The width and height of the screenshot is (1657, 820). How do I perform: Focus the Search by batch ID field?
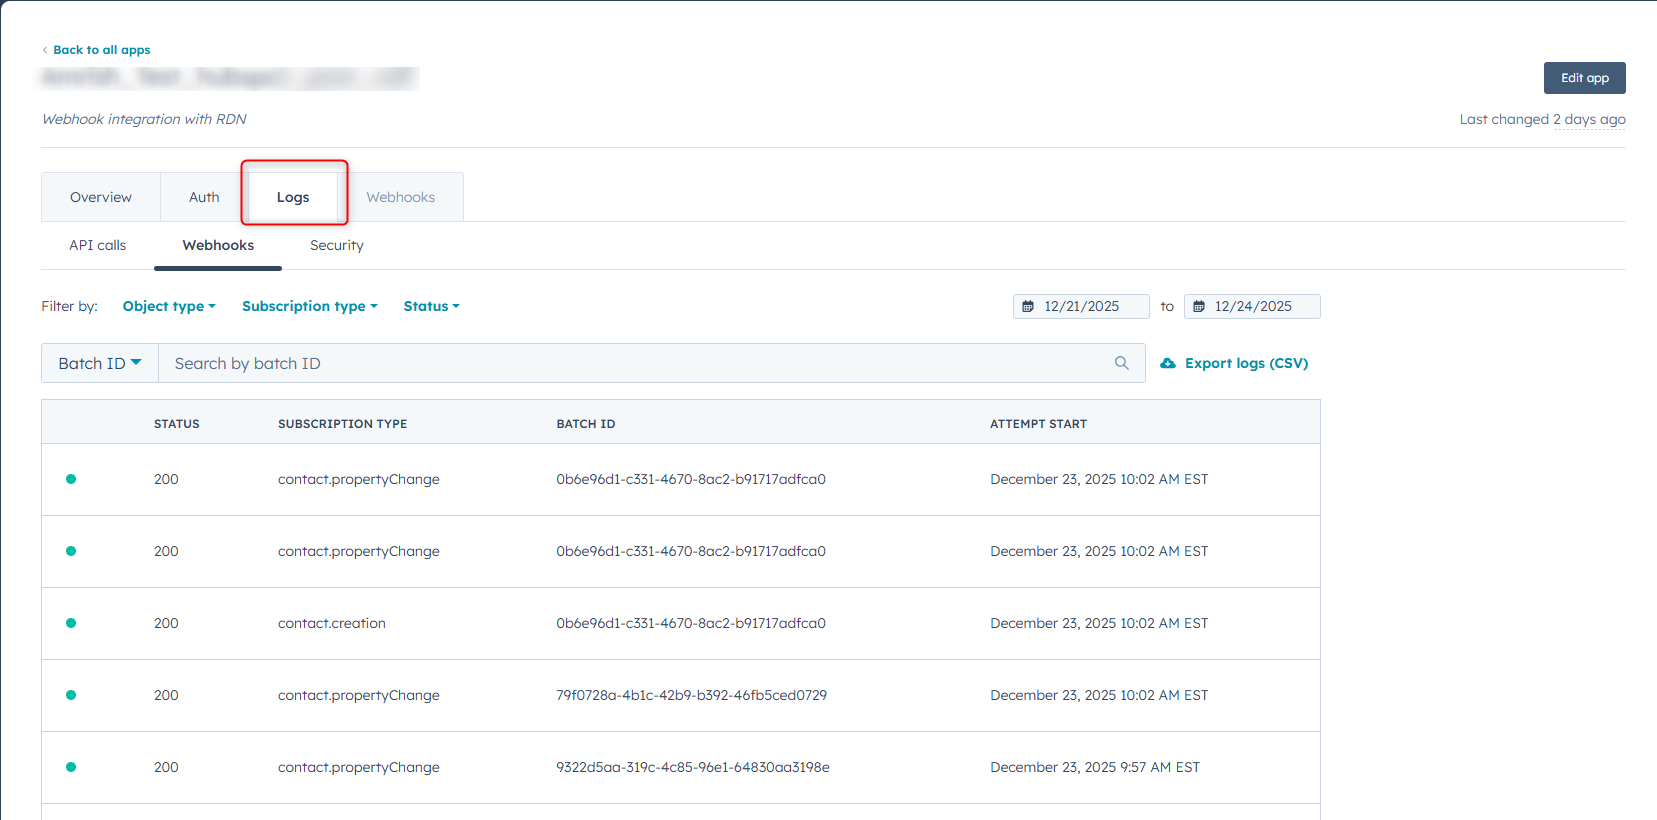(x=635, y=363)
